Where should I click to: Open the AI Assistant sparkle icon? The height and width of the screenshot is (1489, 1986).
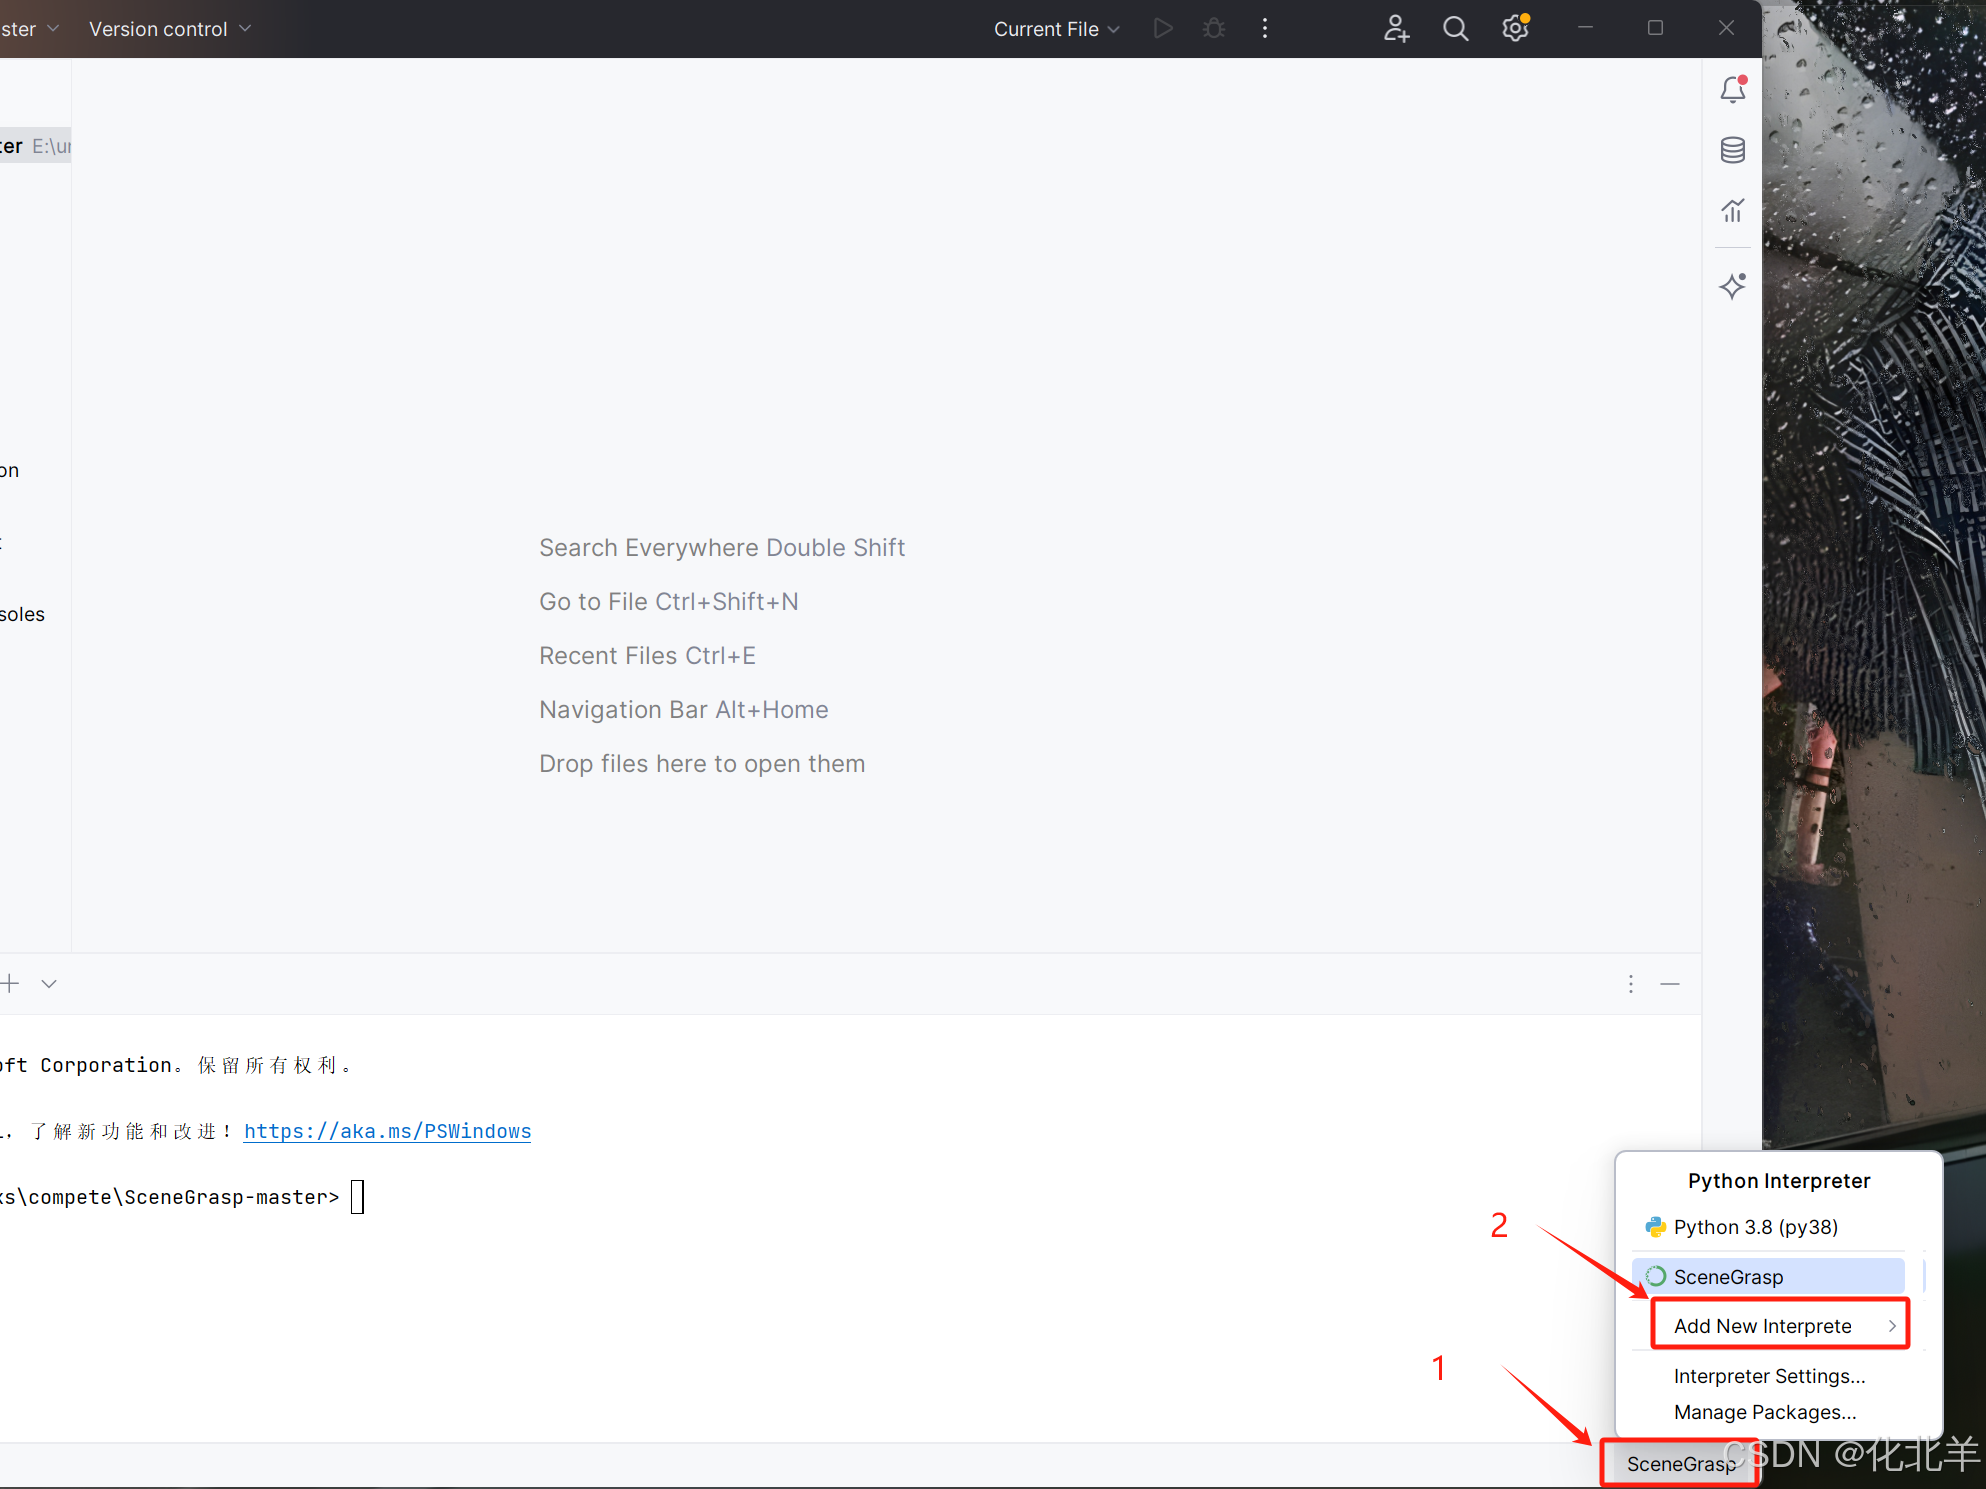tap(1732, 286)
